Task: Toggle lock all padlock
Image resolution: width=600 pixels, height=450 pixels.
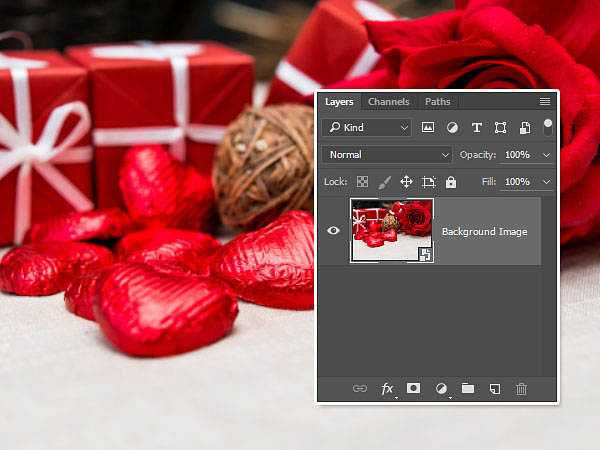Action: coord(451,182)
